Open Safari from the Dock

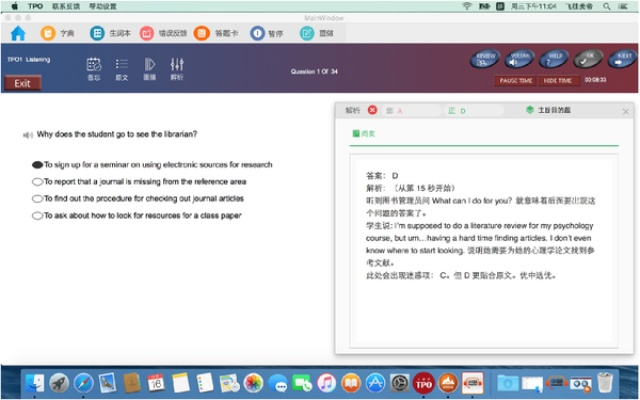(x=84, y=383)
